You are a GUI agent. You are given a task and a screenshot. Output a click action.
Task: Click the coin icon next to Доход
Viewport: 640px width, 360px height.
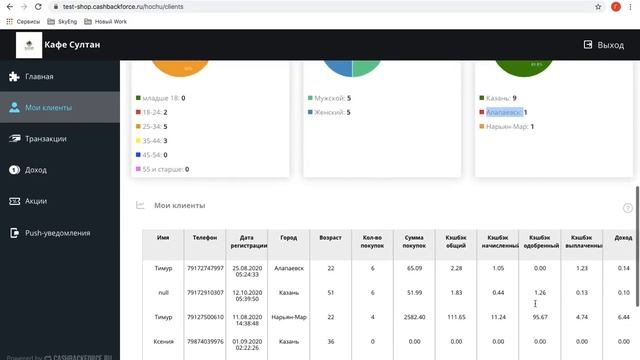tap(14, 170)
